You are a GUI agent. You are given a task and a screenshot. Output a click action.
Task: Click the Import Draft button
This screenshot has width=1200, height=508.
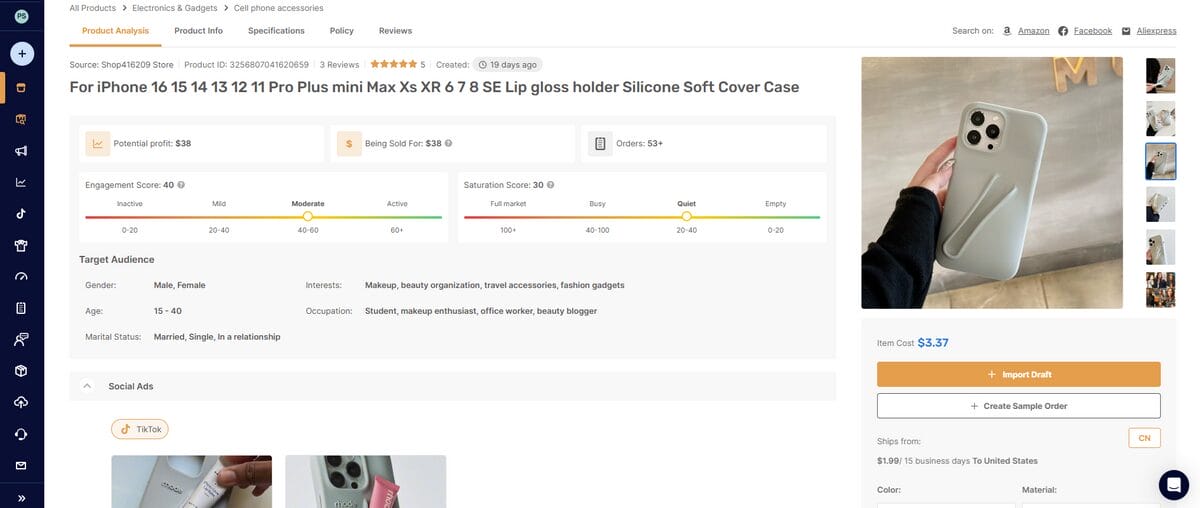point(1018,374)
